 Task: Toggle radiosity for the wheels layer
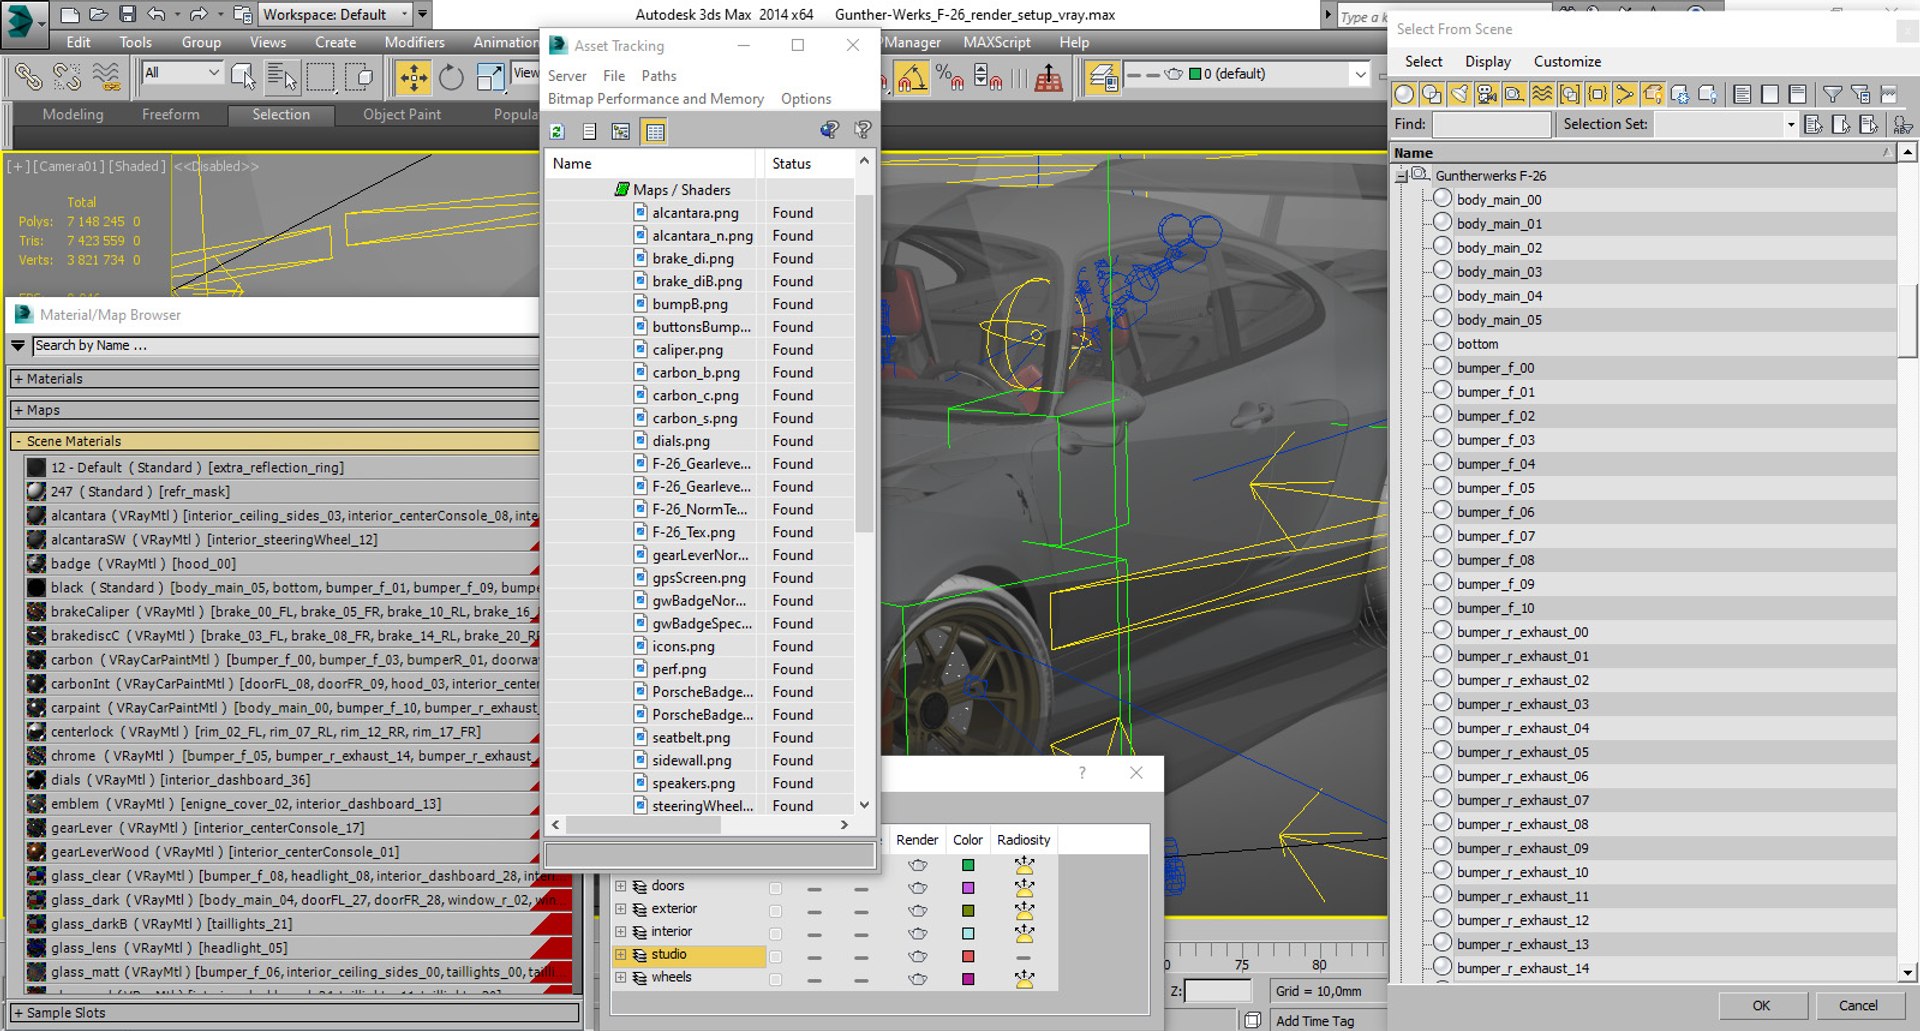tap(1024, 980)
